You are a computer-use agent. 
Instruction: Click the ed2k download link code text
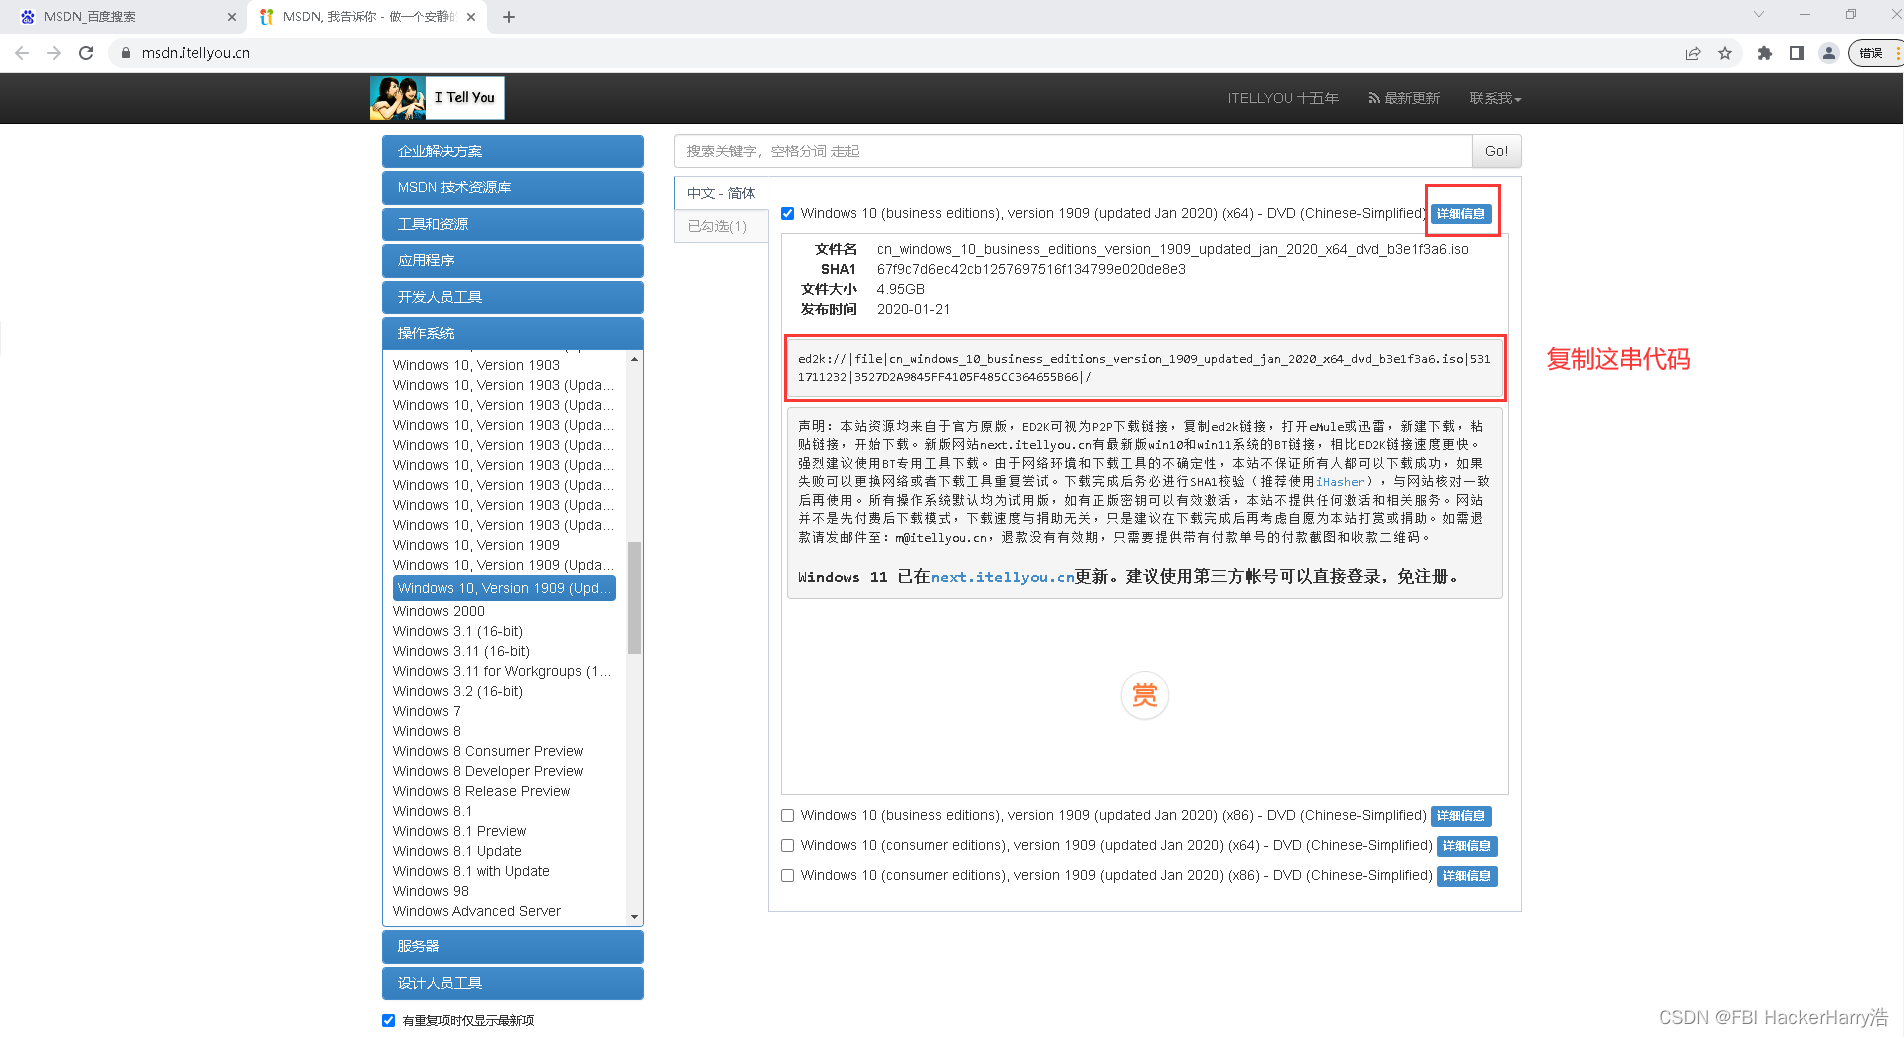1144,368
